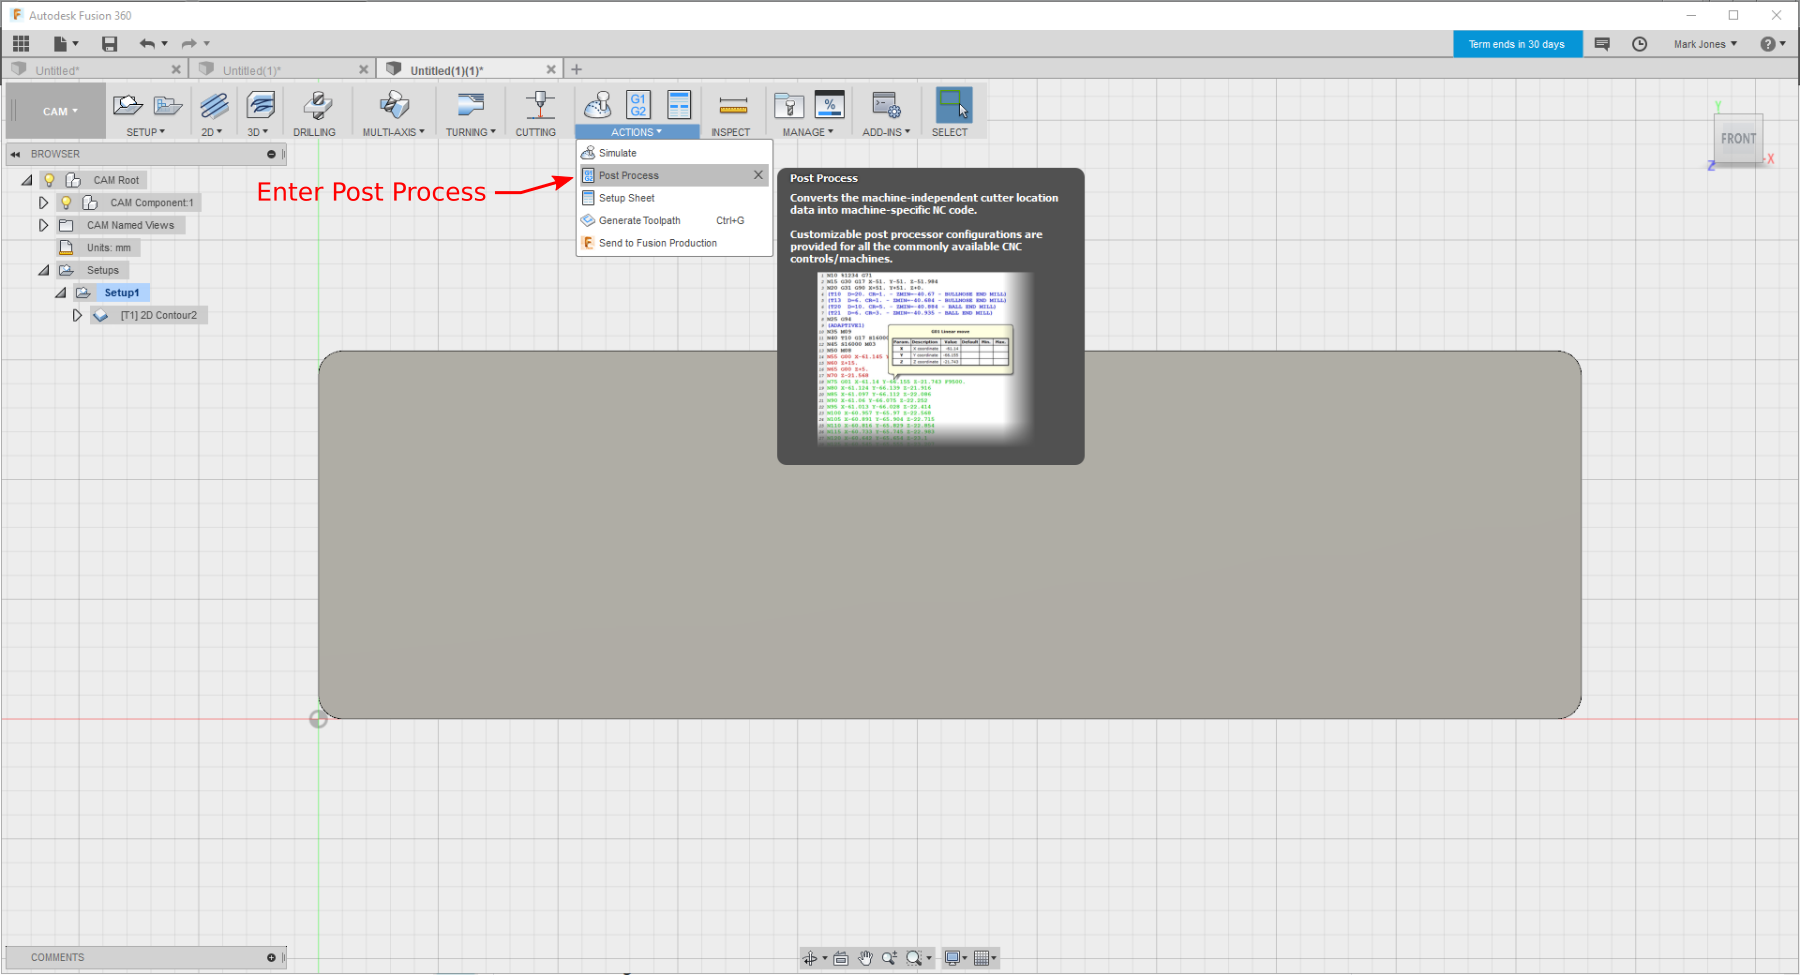Open the SETUP dropdown menu
The height and width of the screenshot is (975, 1800).
[146, 132]
